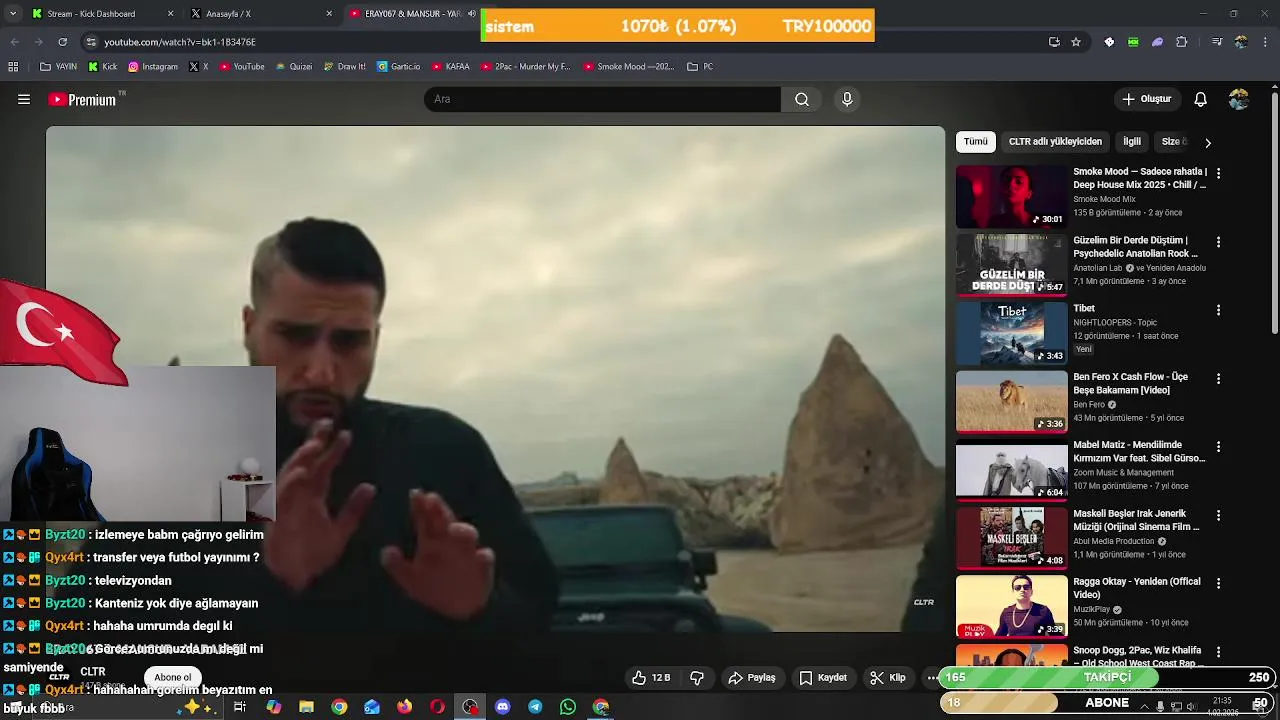Click the page vertical scrollbar
This screenshot has height=720, width=1280.
tap(1274, 213)
